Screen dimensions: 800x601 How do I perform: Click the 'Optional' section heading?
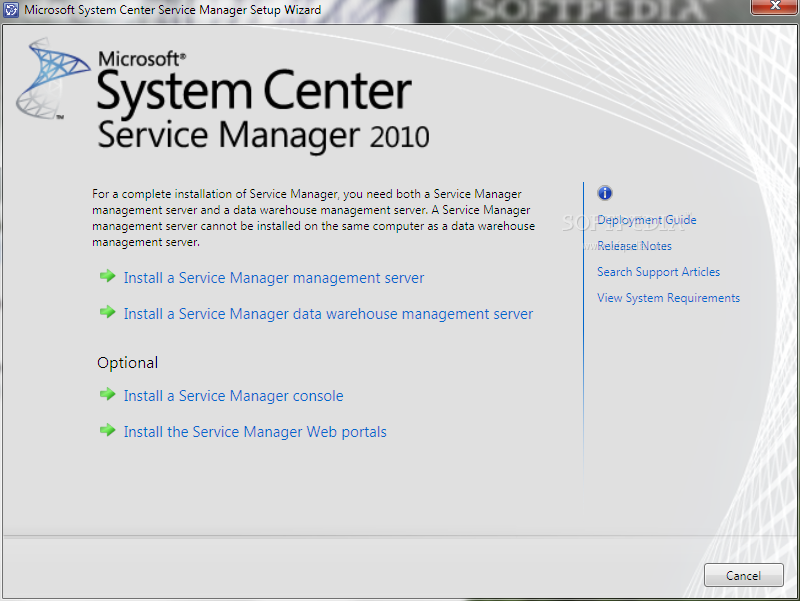coord(128,363)
